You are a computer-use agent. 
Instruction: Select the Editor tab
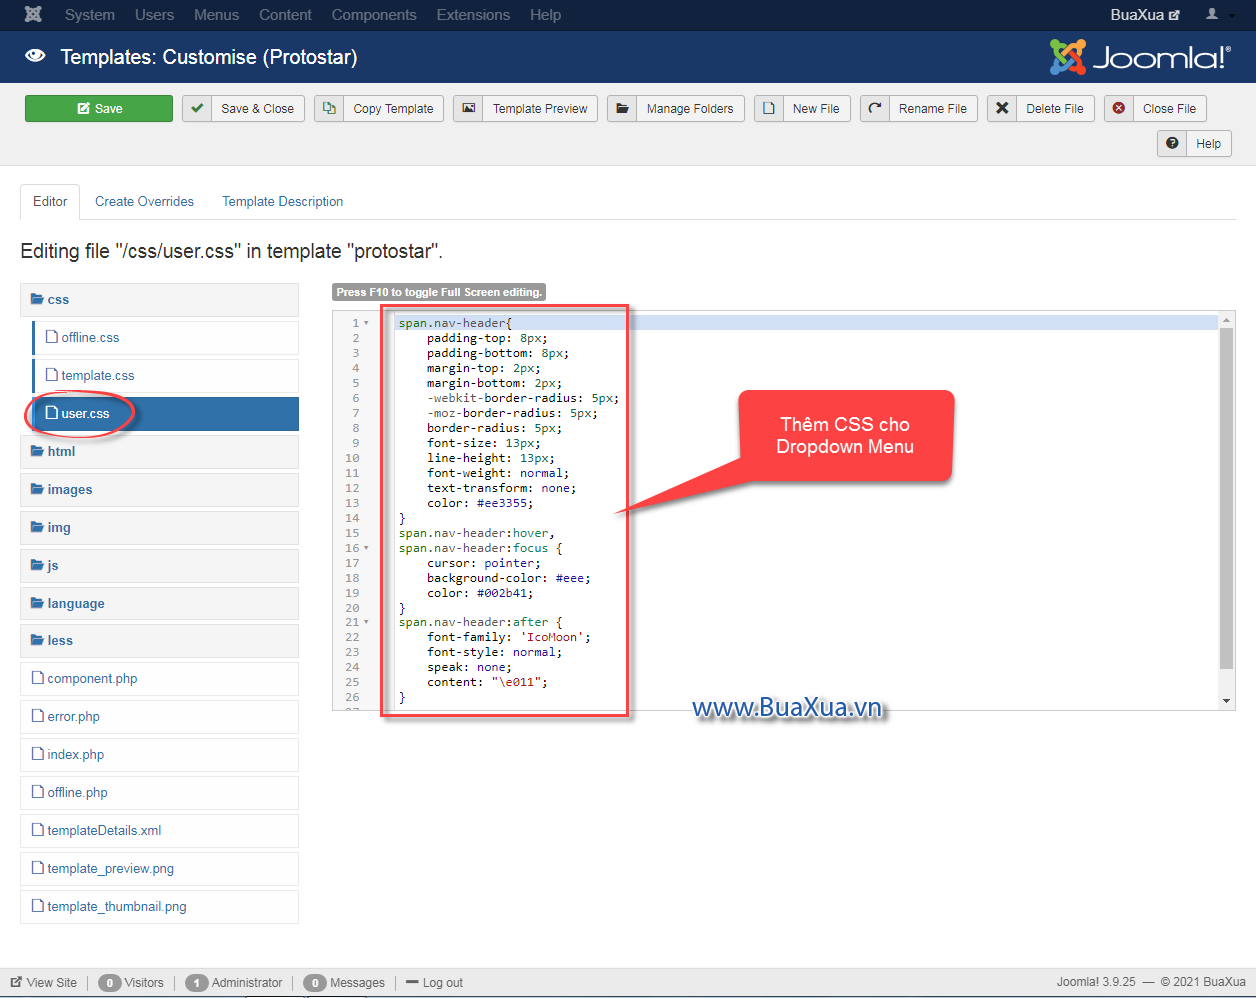50,201
